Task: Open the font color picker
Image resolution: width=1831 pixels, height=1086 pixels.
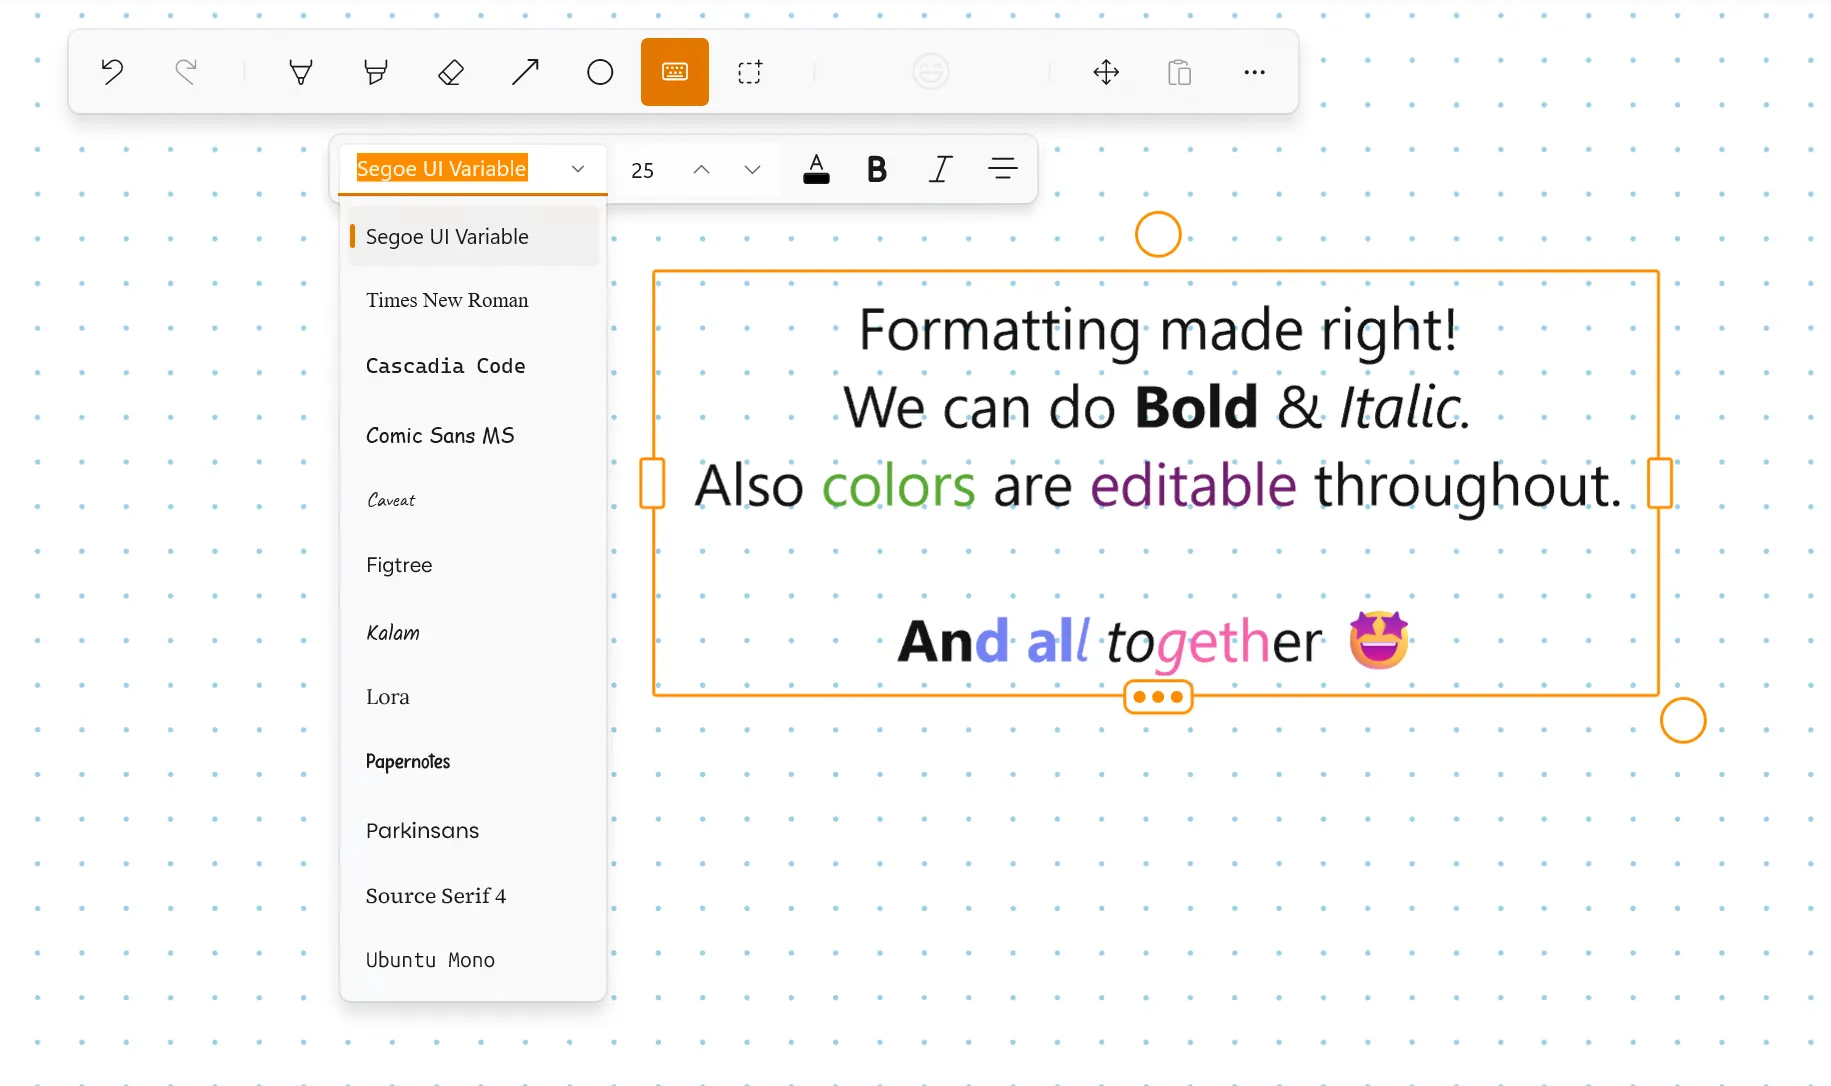Action: click(x=816, y=169)
